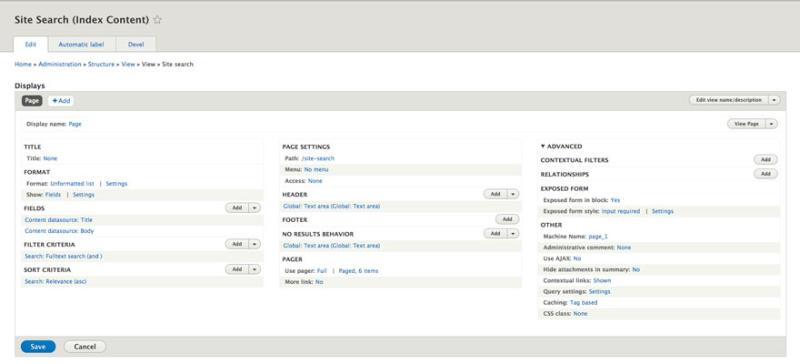Add a Header item
Image resolution: width=800 pixels, height=364 pixels.
495,194
